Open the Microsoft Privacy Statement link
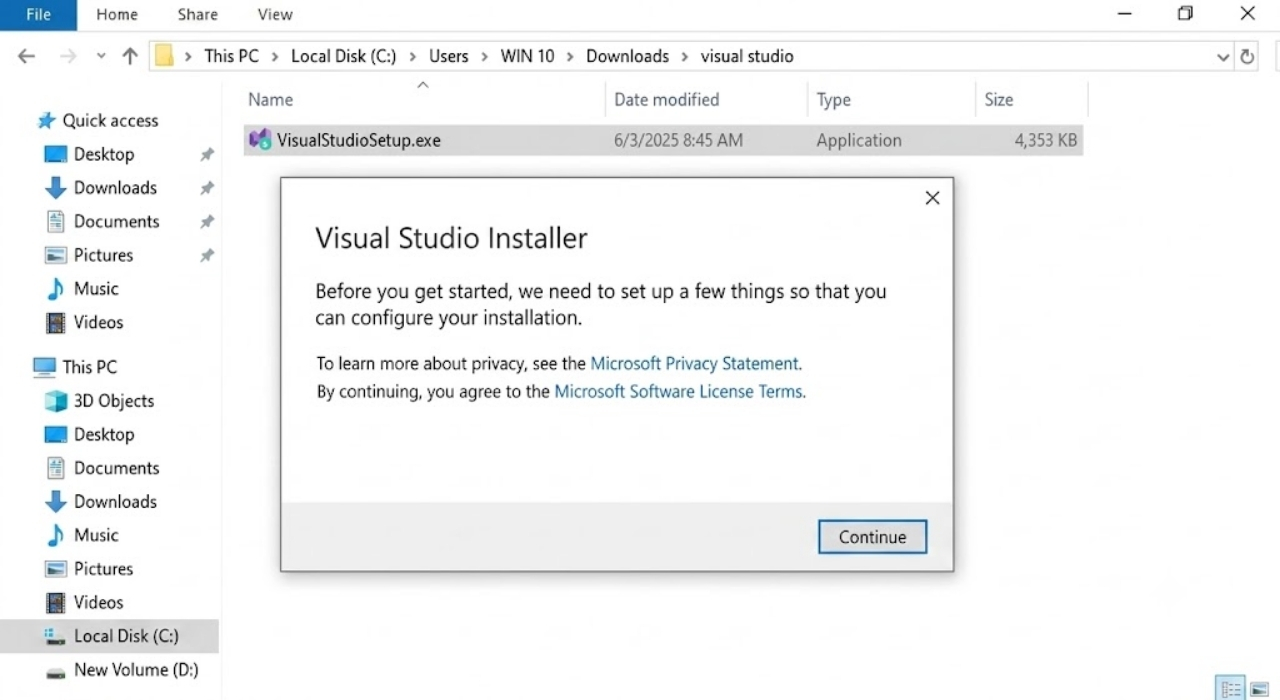The image size is (1280, 700). (694, 363)
